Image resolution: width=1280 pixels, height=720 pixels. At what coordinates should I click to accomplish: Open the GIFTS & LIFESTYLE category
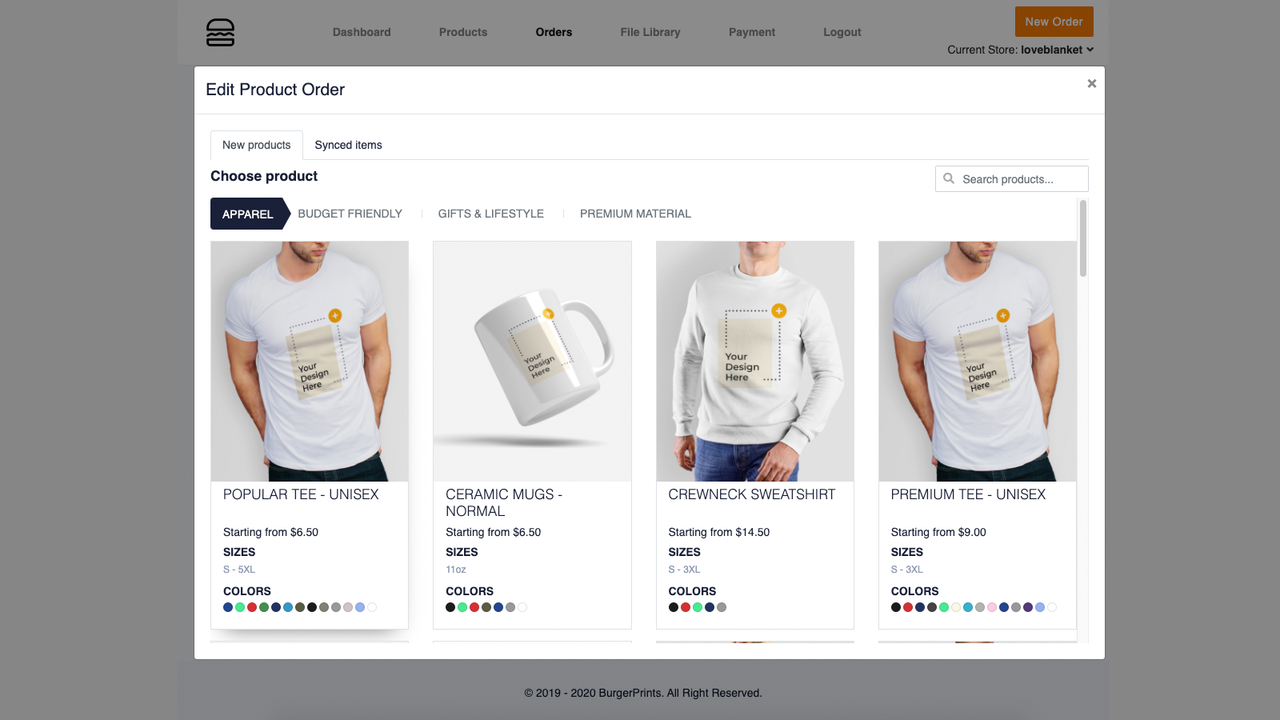tap(490, 213)
